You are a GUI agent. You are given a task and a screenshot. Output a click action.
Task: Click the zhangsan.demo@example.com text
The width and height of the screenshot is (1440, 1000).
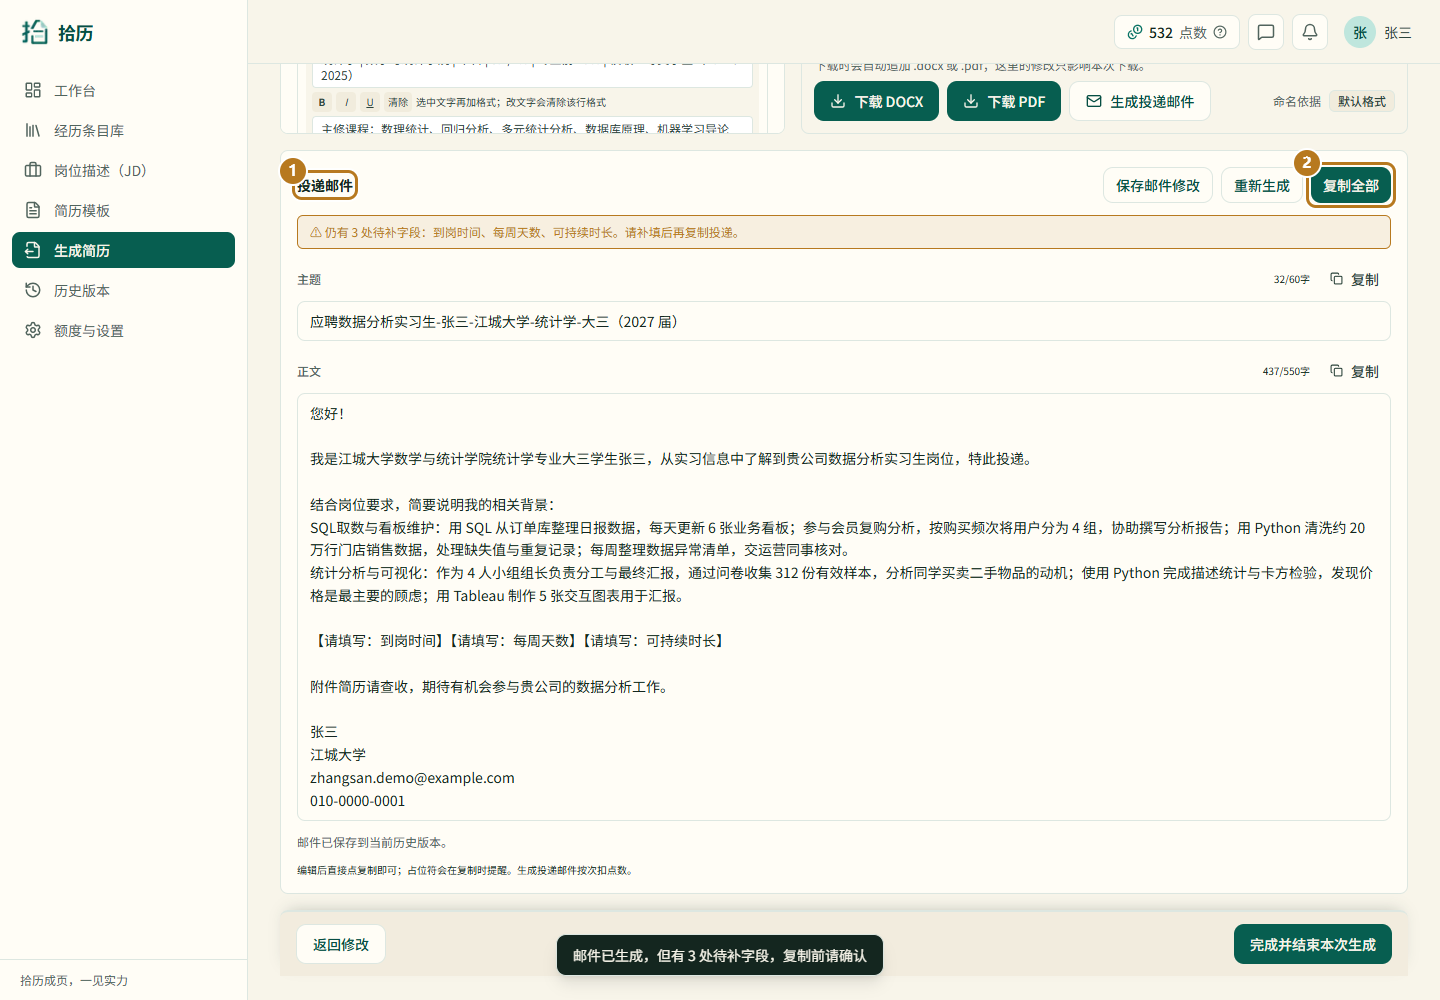point(412,778)
